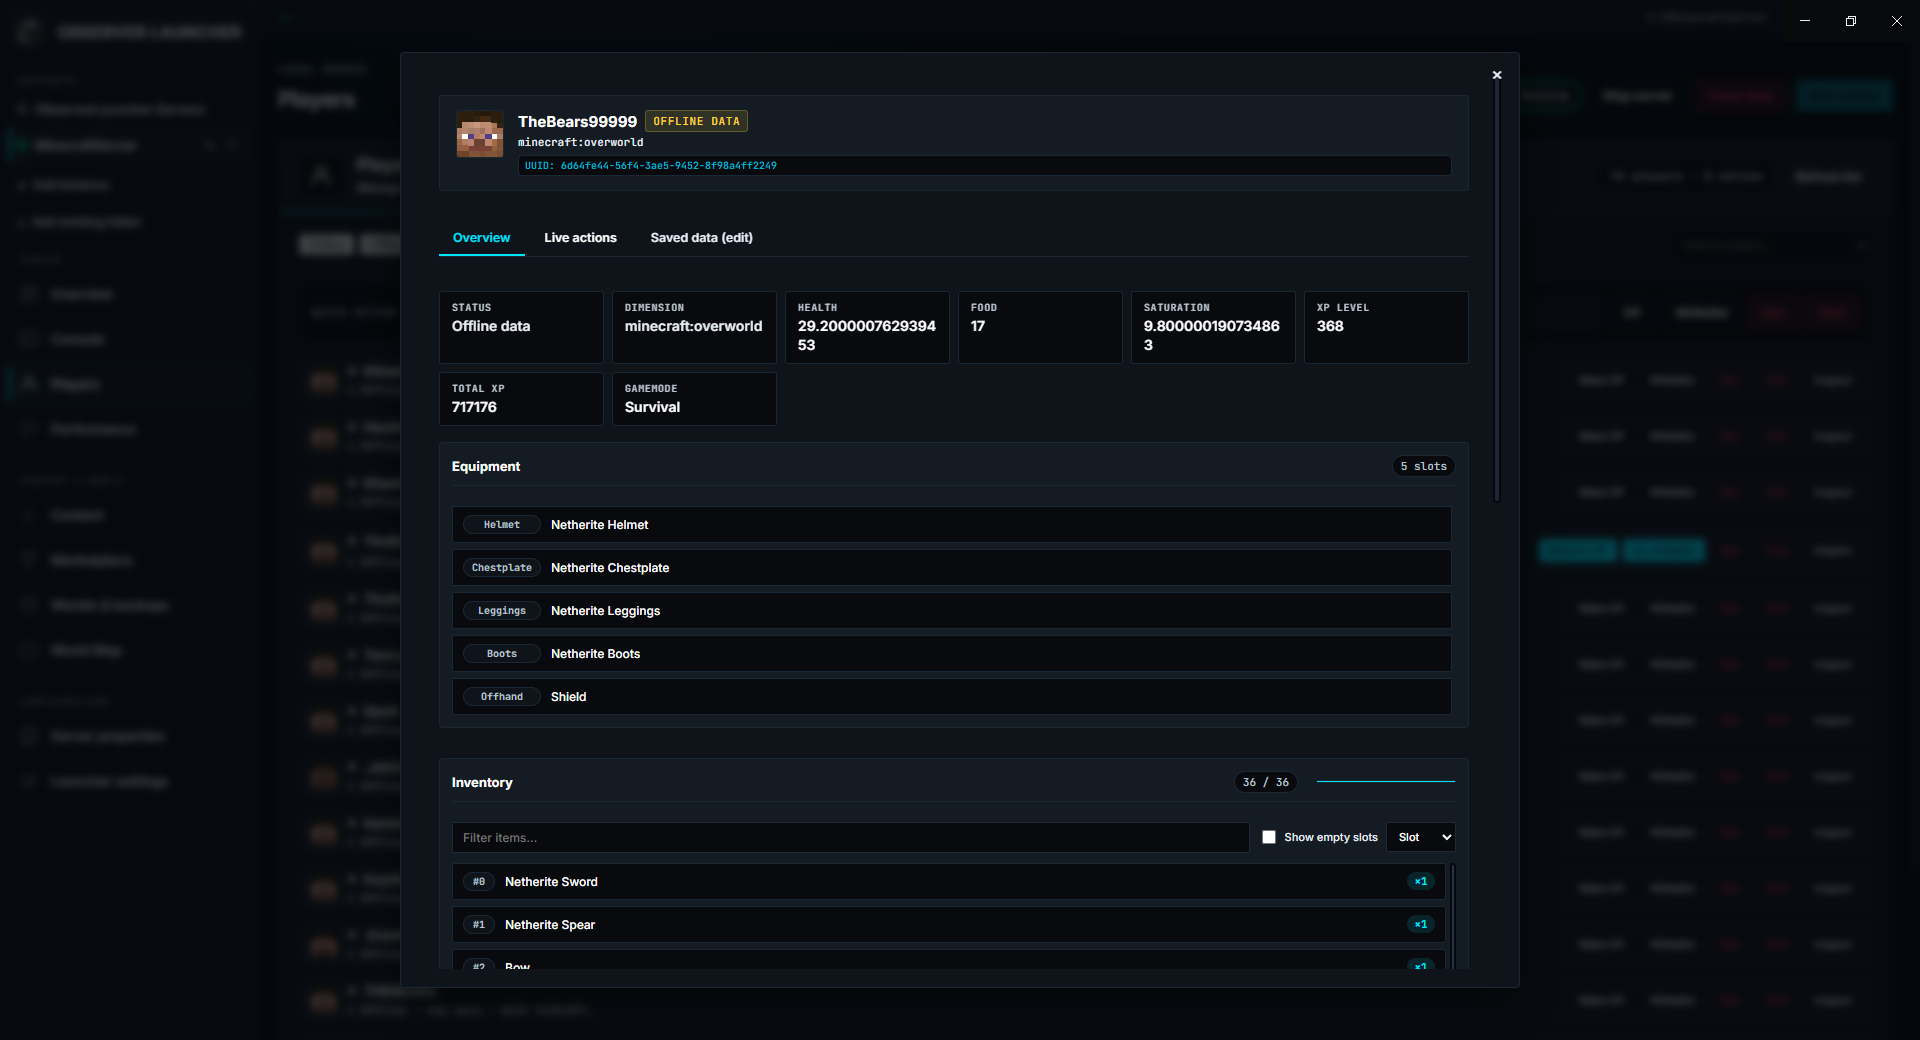Click the TheBears99999 player name
The height and width of the screenshot is (1040, 1920).
click(x=577, y=122)
